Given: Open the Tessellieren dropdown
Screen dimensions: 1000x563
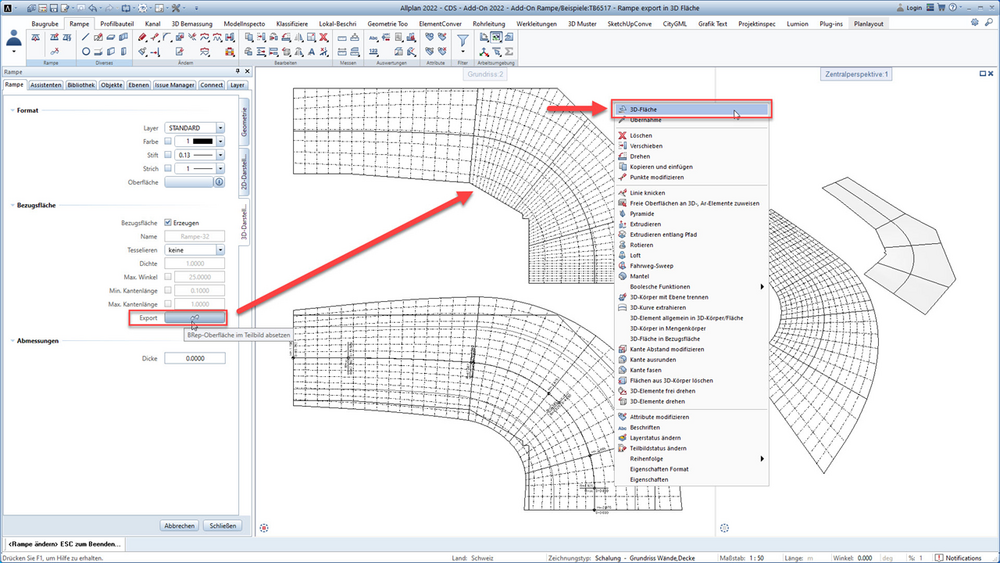Looking at the screenshot, I should click(x=195, y=250).
